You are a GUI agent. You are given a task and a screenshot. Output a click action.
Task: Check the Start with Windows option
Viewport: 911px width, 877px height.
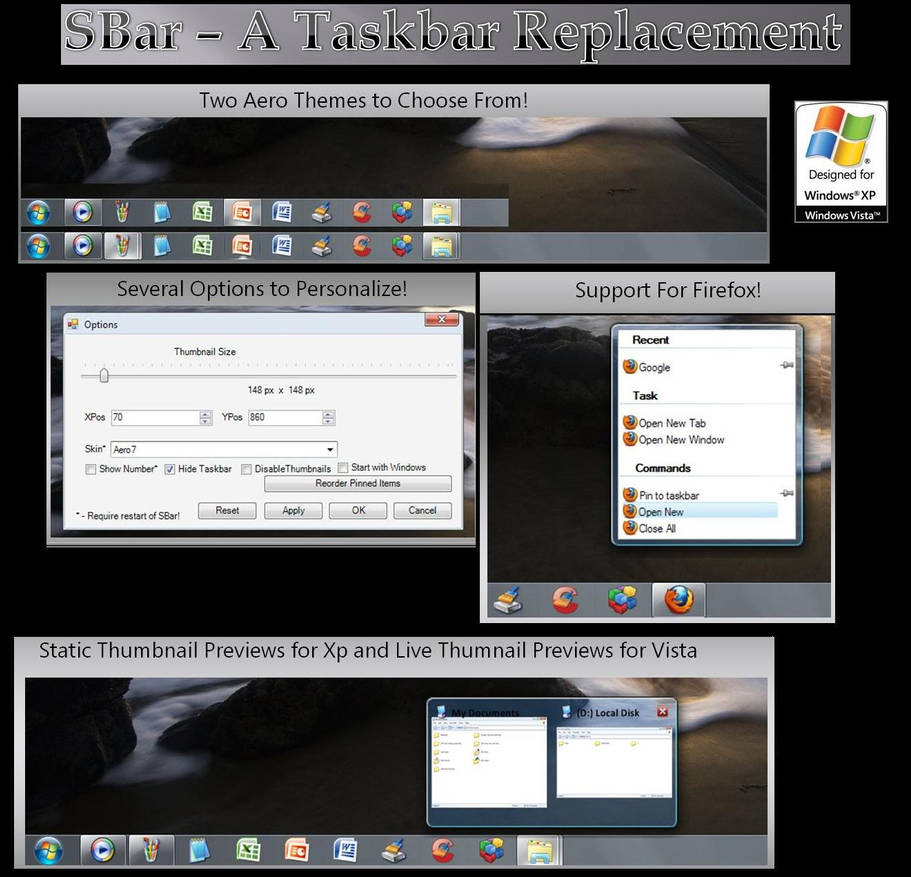(x=344, y=469)
